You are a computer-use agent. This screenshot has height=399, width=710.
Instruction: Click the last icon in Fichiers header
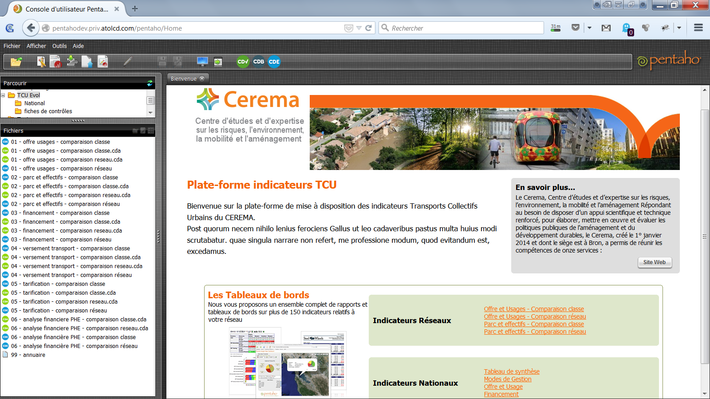click(x=150, y=130)
